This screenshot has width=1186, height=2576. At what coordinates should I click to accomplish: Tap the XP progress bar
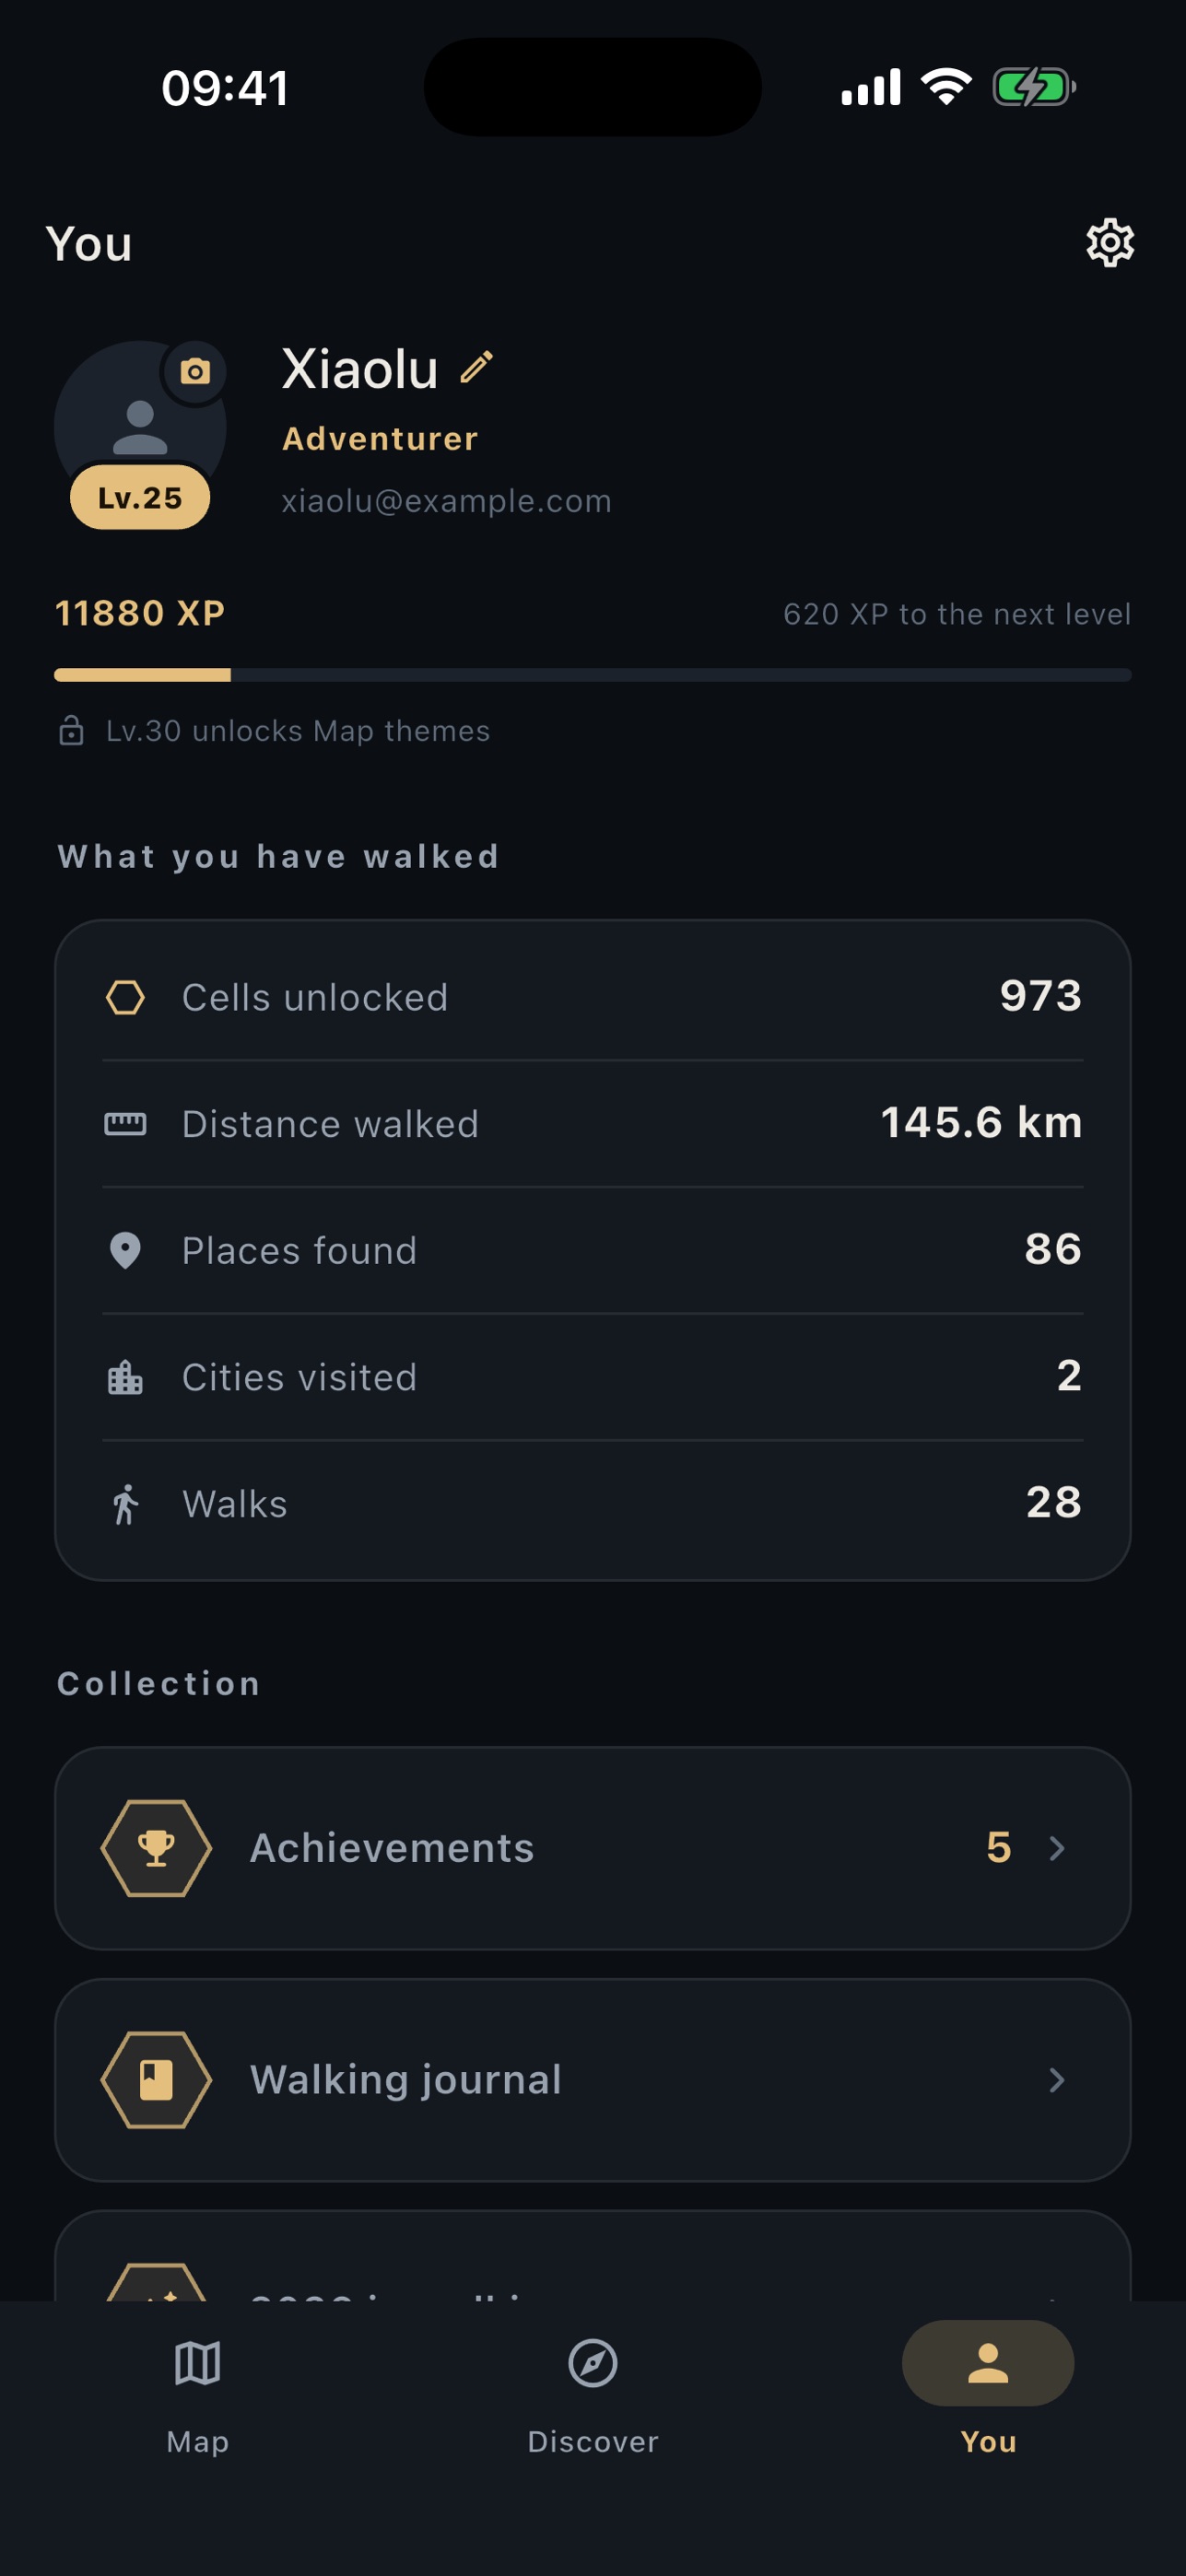[x=593, y=675]
